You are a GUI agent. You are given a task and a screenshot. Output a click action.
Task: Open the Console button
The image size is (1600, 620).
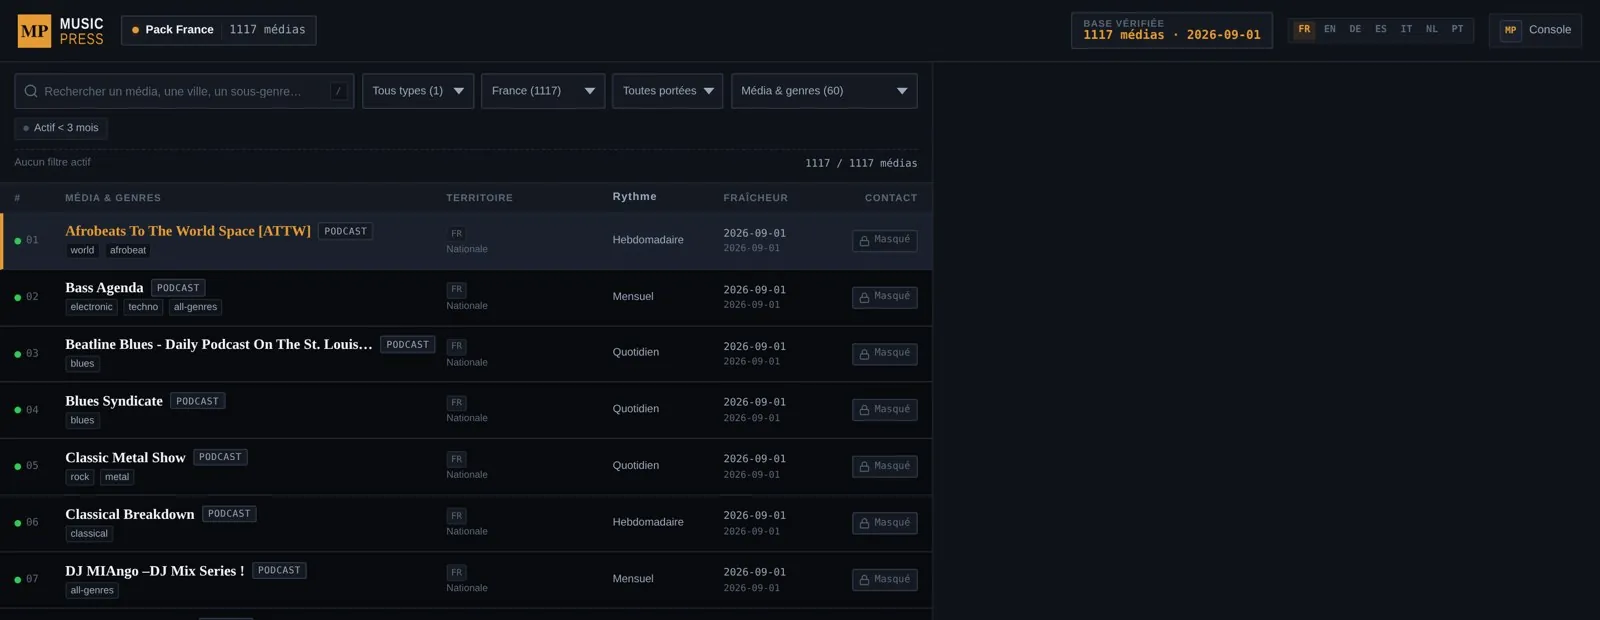[1535, 30]
